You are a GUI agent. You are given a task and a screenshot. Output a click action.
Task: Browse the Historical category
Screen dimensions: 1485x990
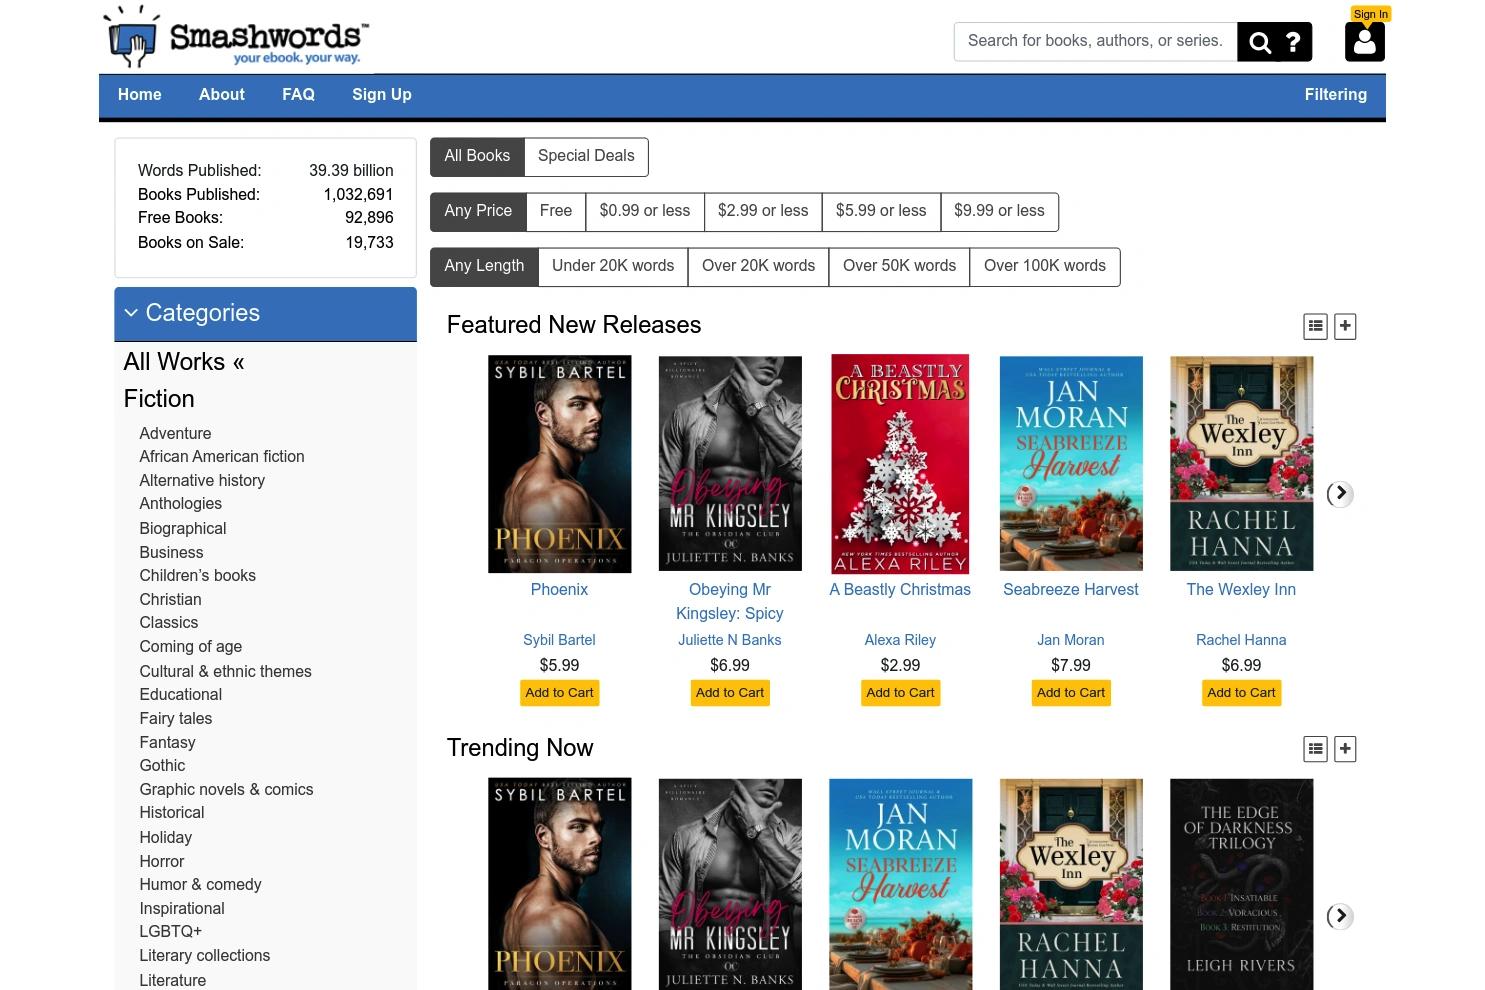click(172, 813)
